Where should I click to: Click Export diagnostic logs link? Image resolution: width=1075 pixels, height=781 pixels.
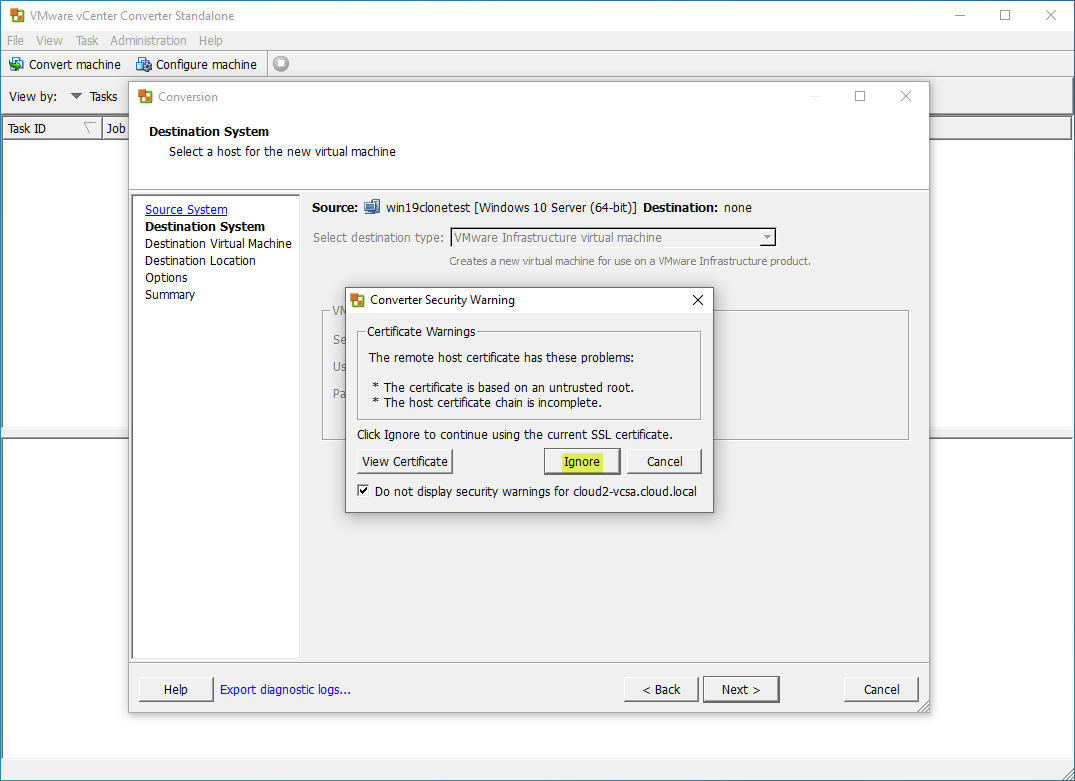click(x=285, y=690)
